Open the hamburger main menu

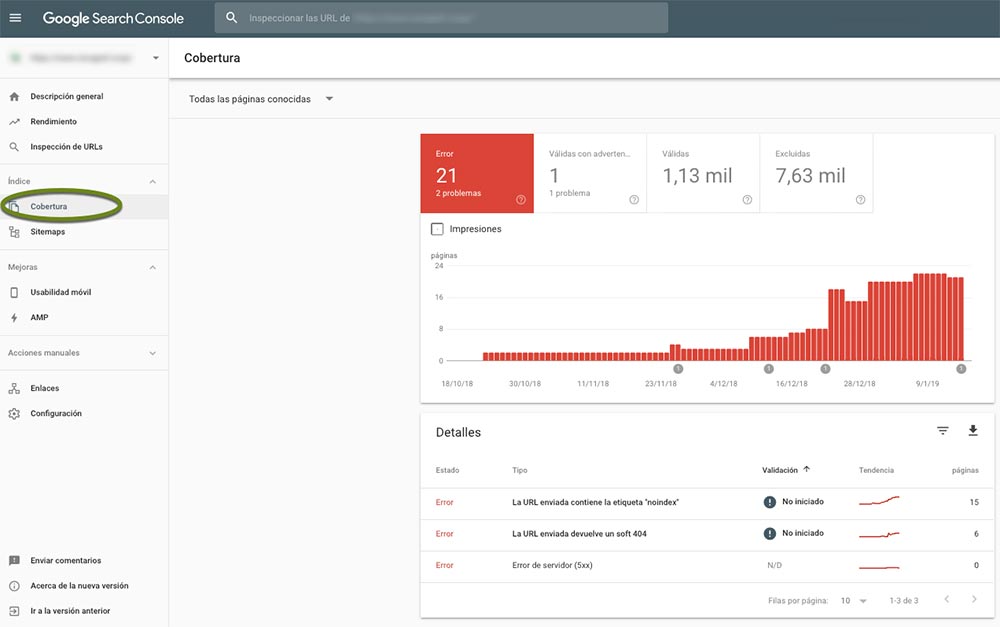(x=15, y=18)
